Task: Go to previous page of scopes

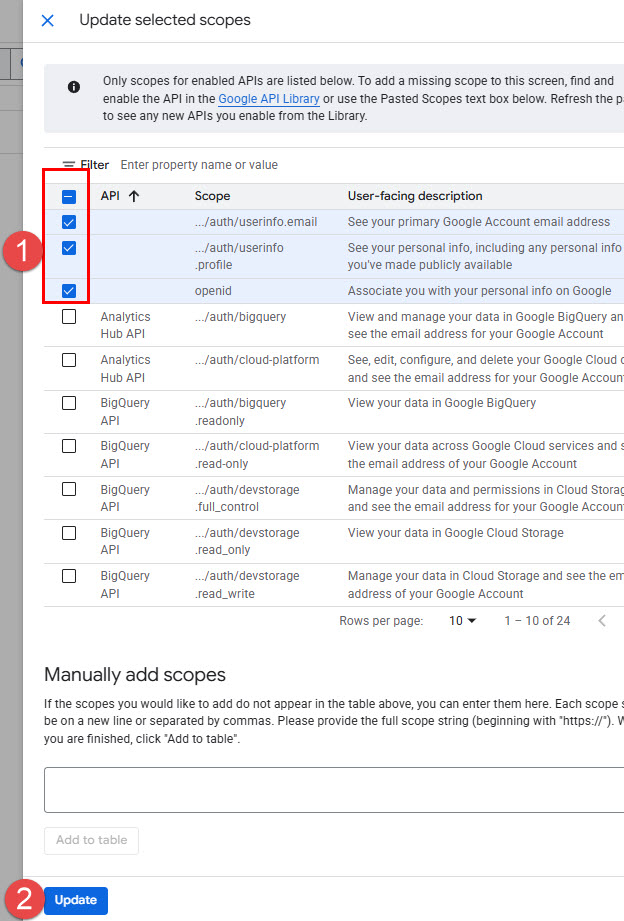Action: tap(602, 621)
